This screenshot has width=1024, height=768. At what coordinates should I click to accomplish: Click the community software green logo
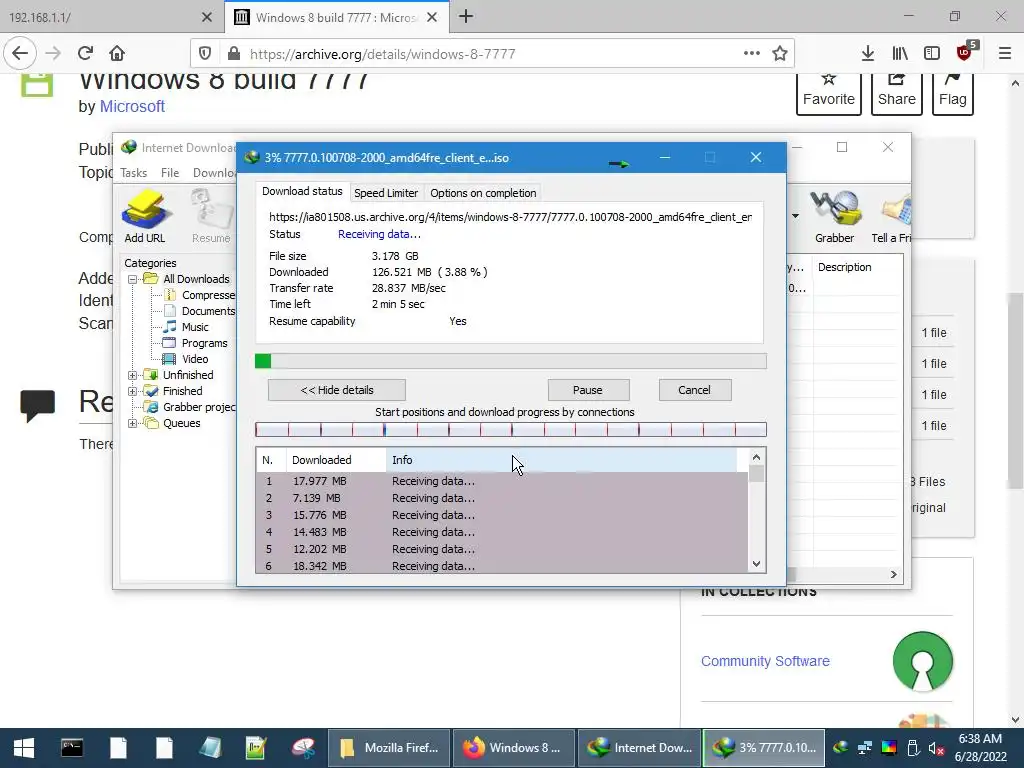click(922, 661)
